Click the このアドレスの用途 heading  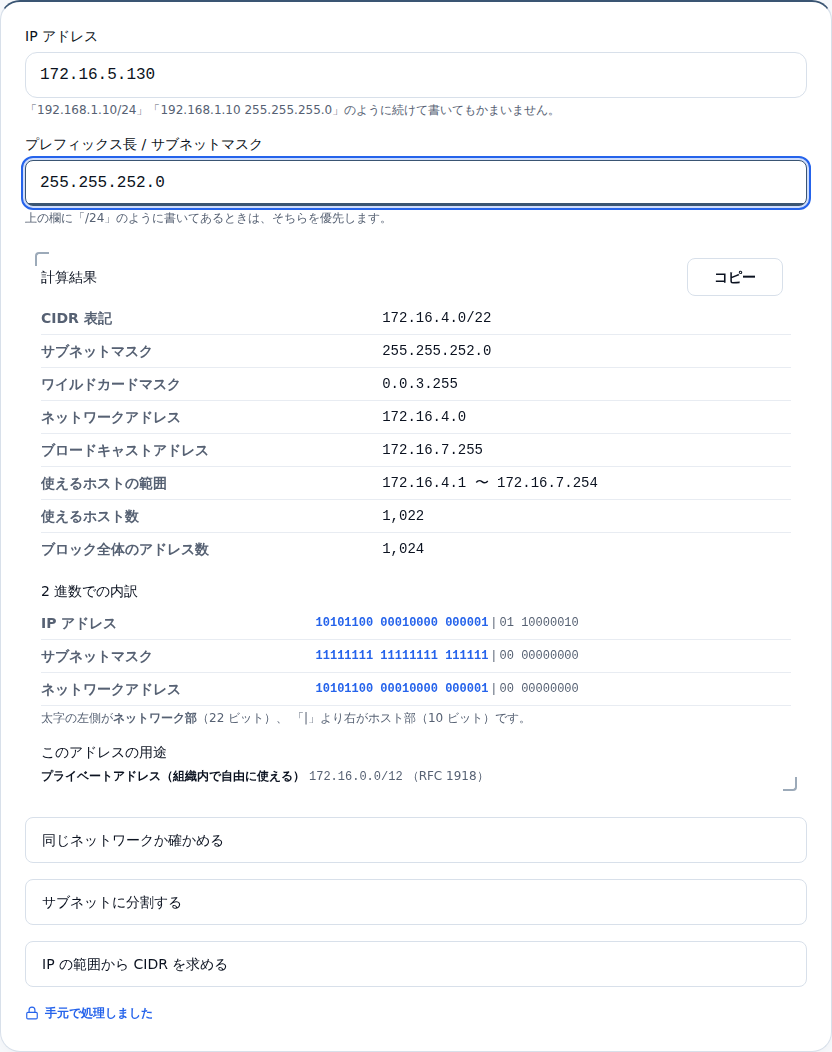point(103,752)
